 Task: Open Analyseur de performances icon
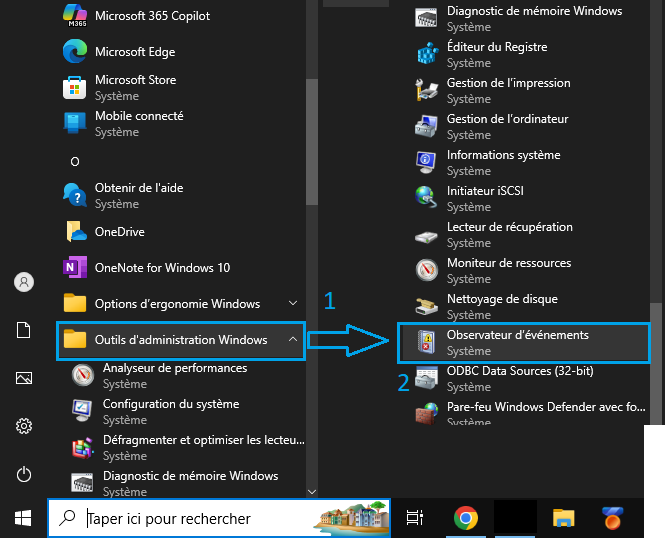[x=83, y=375]
